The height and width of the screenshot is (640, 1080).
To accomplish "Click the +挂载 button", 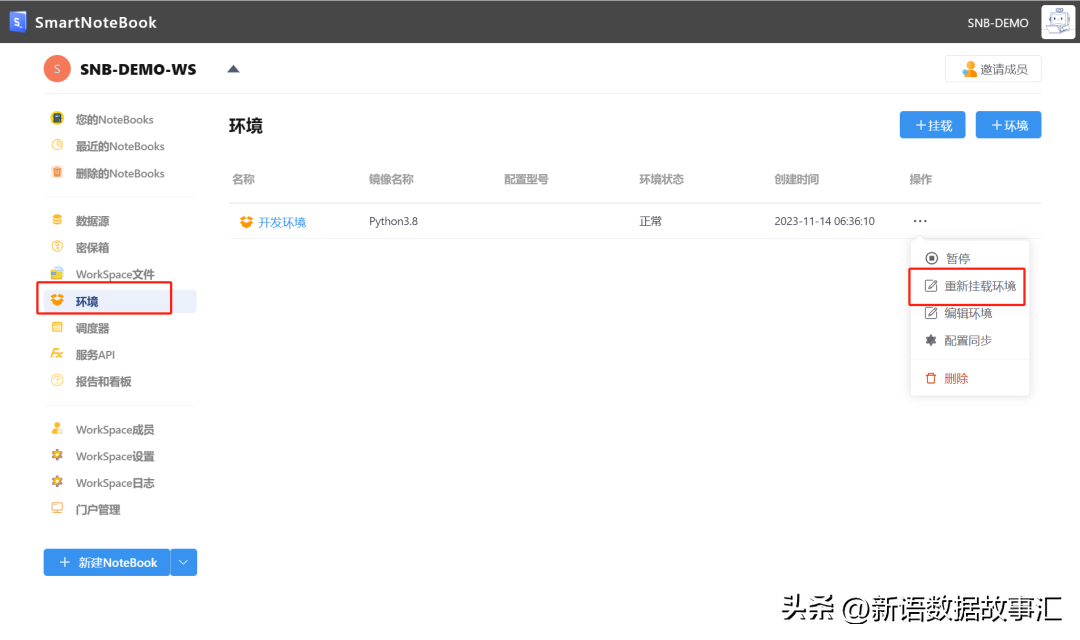I will click(x=932, y=125).
